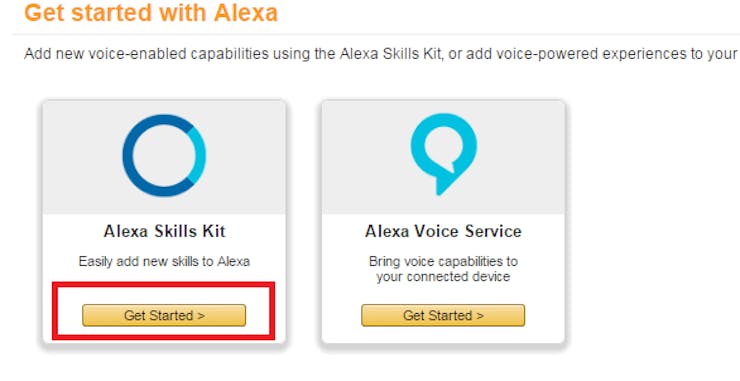Click the 'Get started with Alexa' heading
The width and height of the screenshot is (740, 381).
151,13
